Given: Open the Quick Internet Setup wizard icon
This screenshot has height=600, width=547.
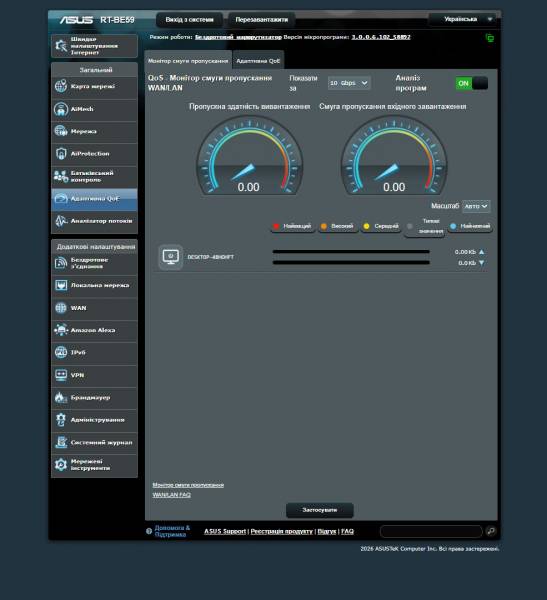Looking at the screenshot, I should 61,46.
